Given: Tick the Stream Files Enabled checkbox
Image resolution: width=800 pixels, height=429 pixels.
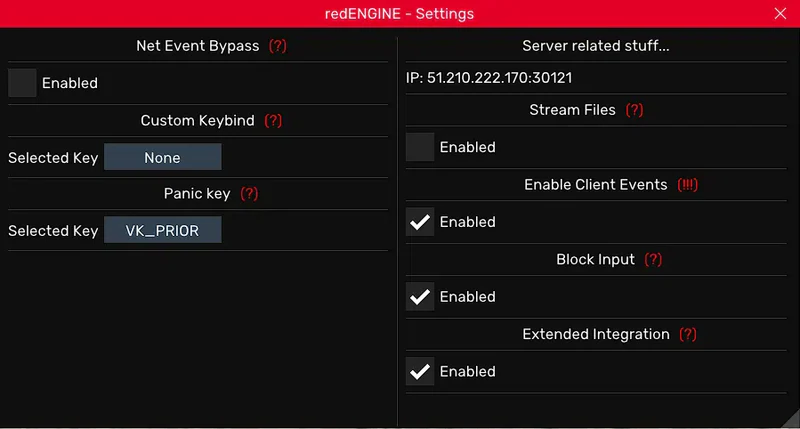Looking at the screenshot, I should 420,147.
